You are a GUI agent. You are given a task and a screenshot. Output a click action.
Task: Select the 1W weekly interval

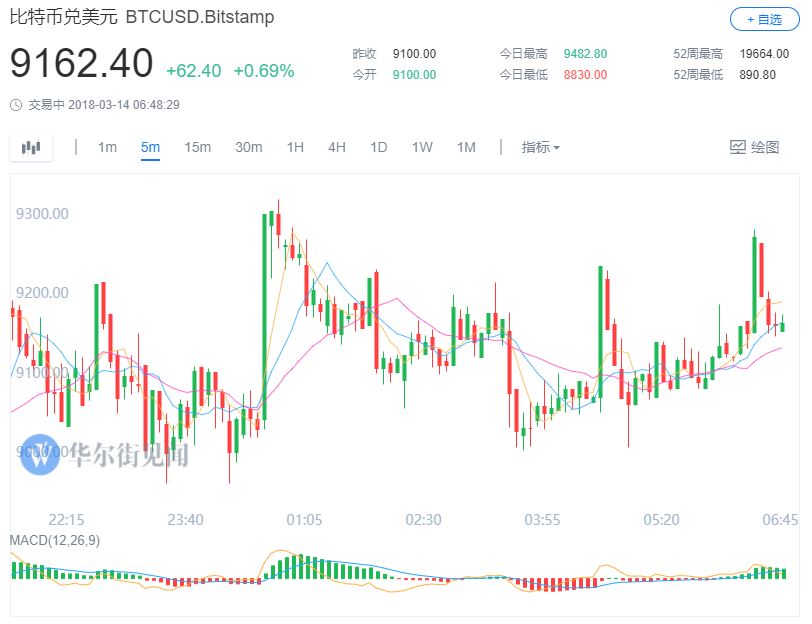coord(422,148)
